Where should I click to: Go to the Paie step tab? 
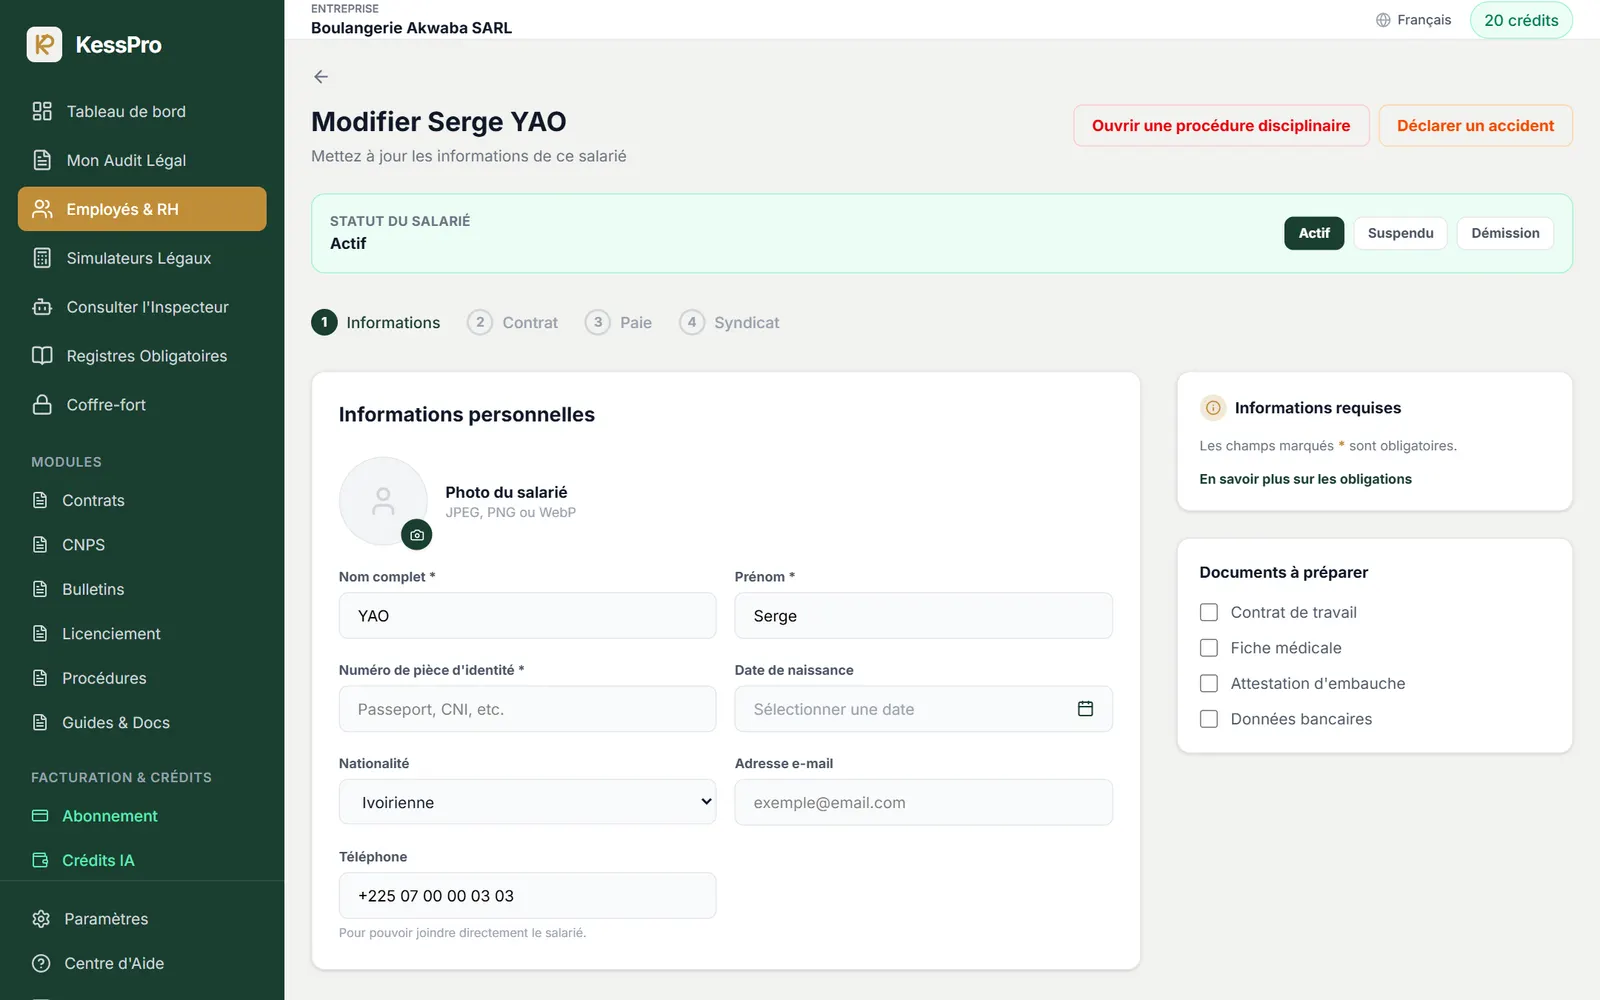click(x=618, y=322)
